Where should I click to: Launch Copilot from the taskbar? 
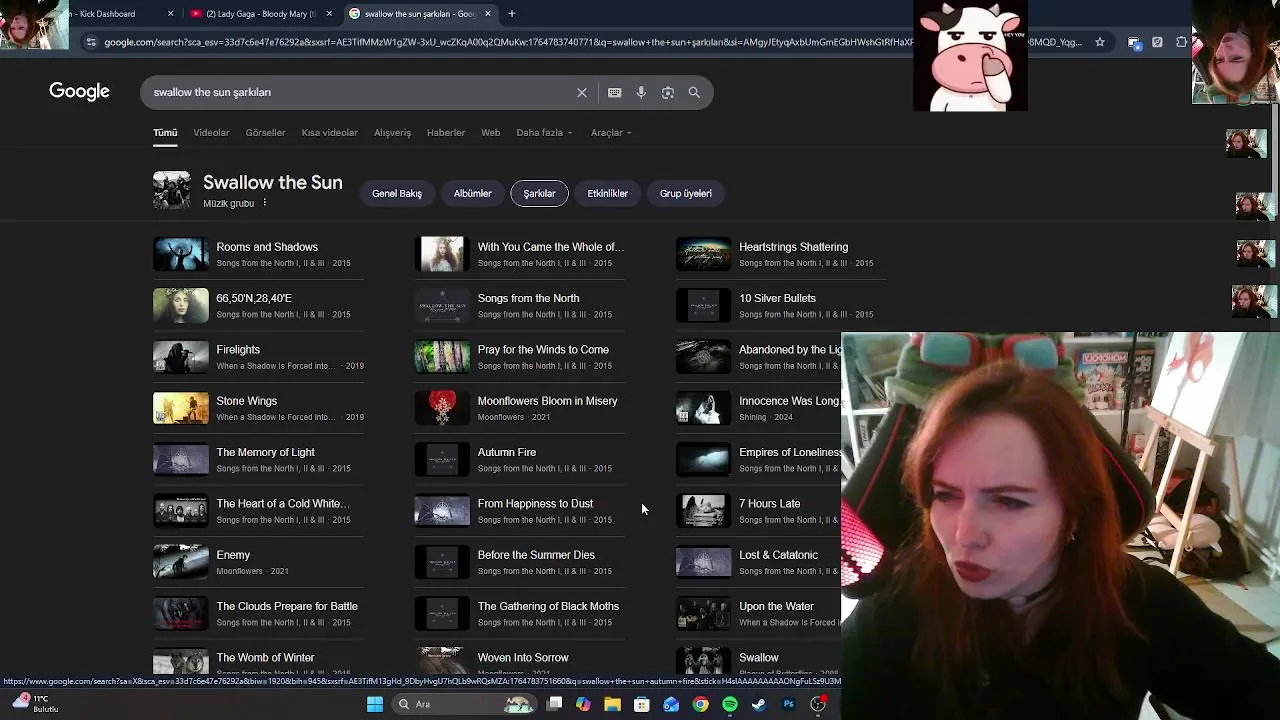(x=583, y=704)
